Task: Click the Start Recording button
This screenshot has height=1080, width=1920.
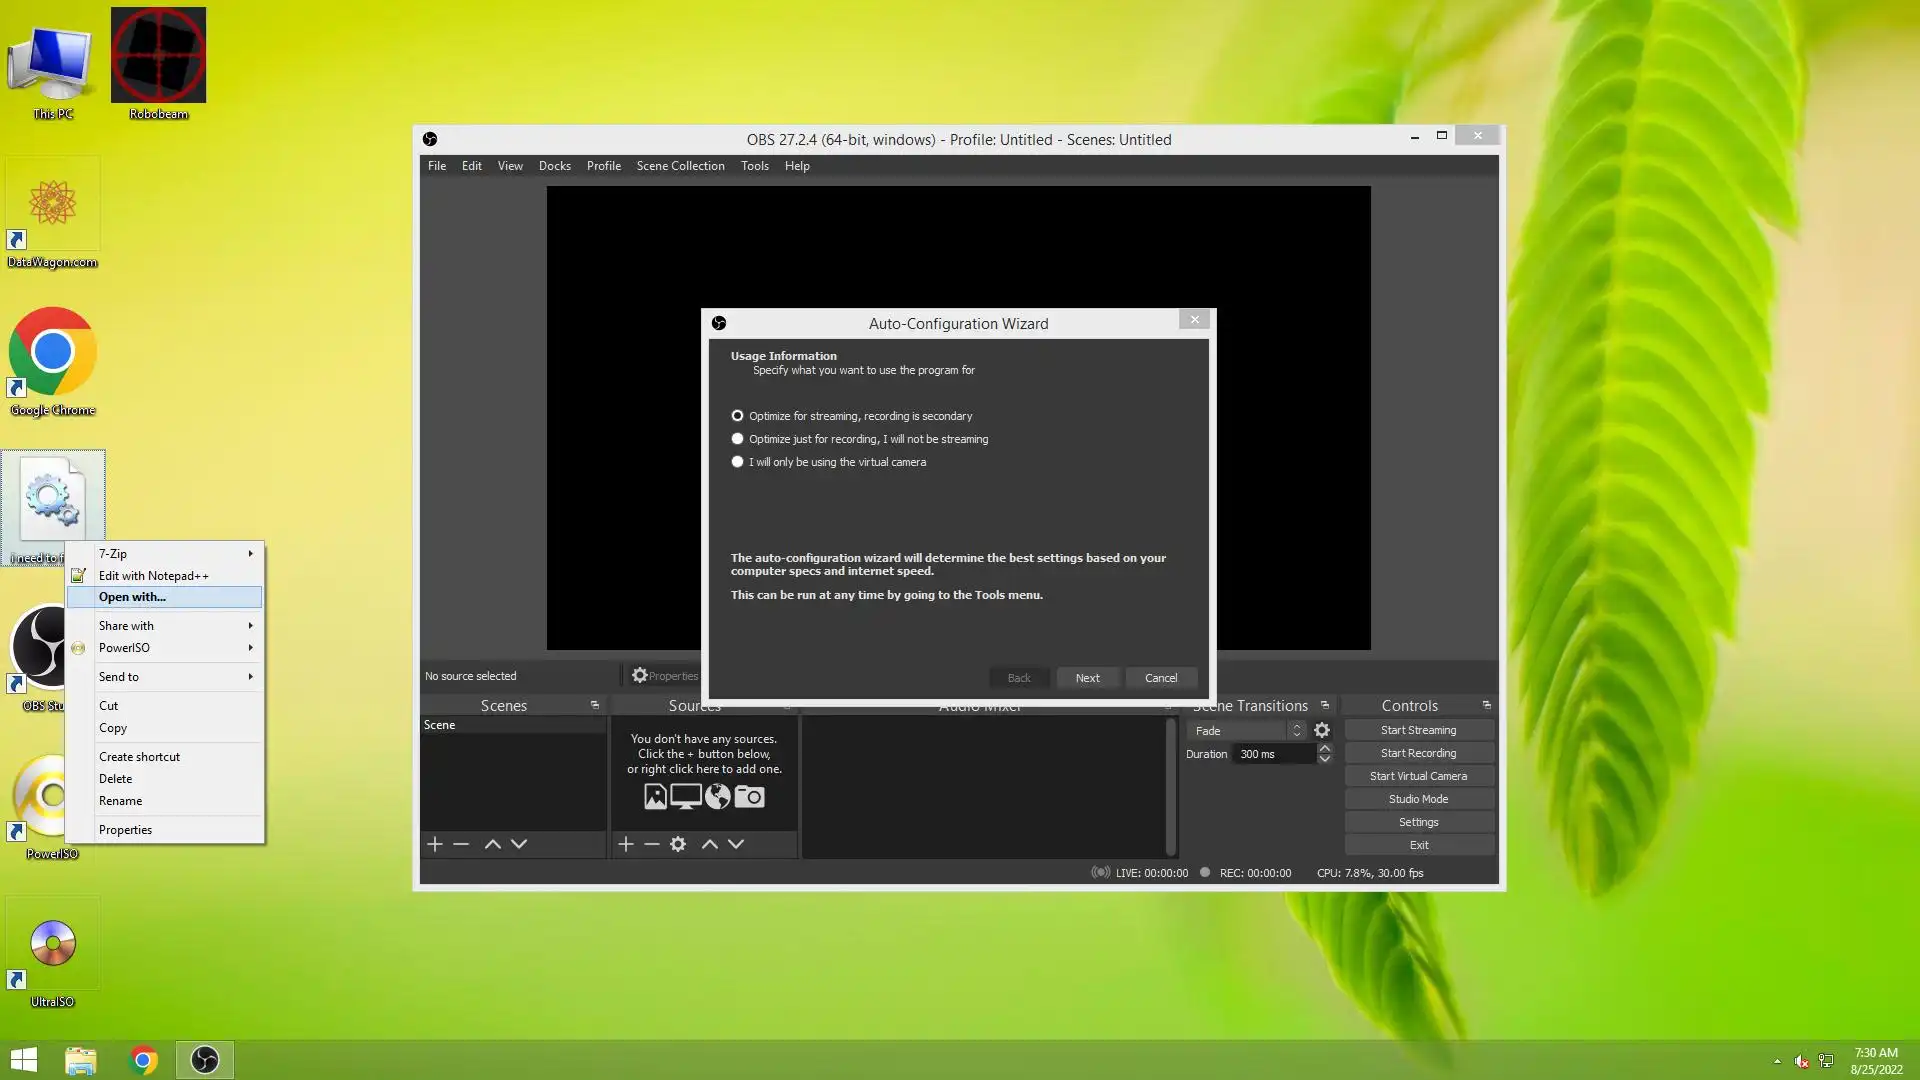Action: click(1418, 753)
